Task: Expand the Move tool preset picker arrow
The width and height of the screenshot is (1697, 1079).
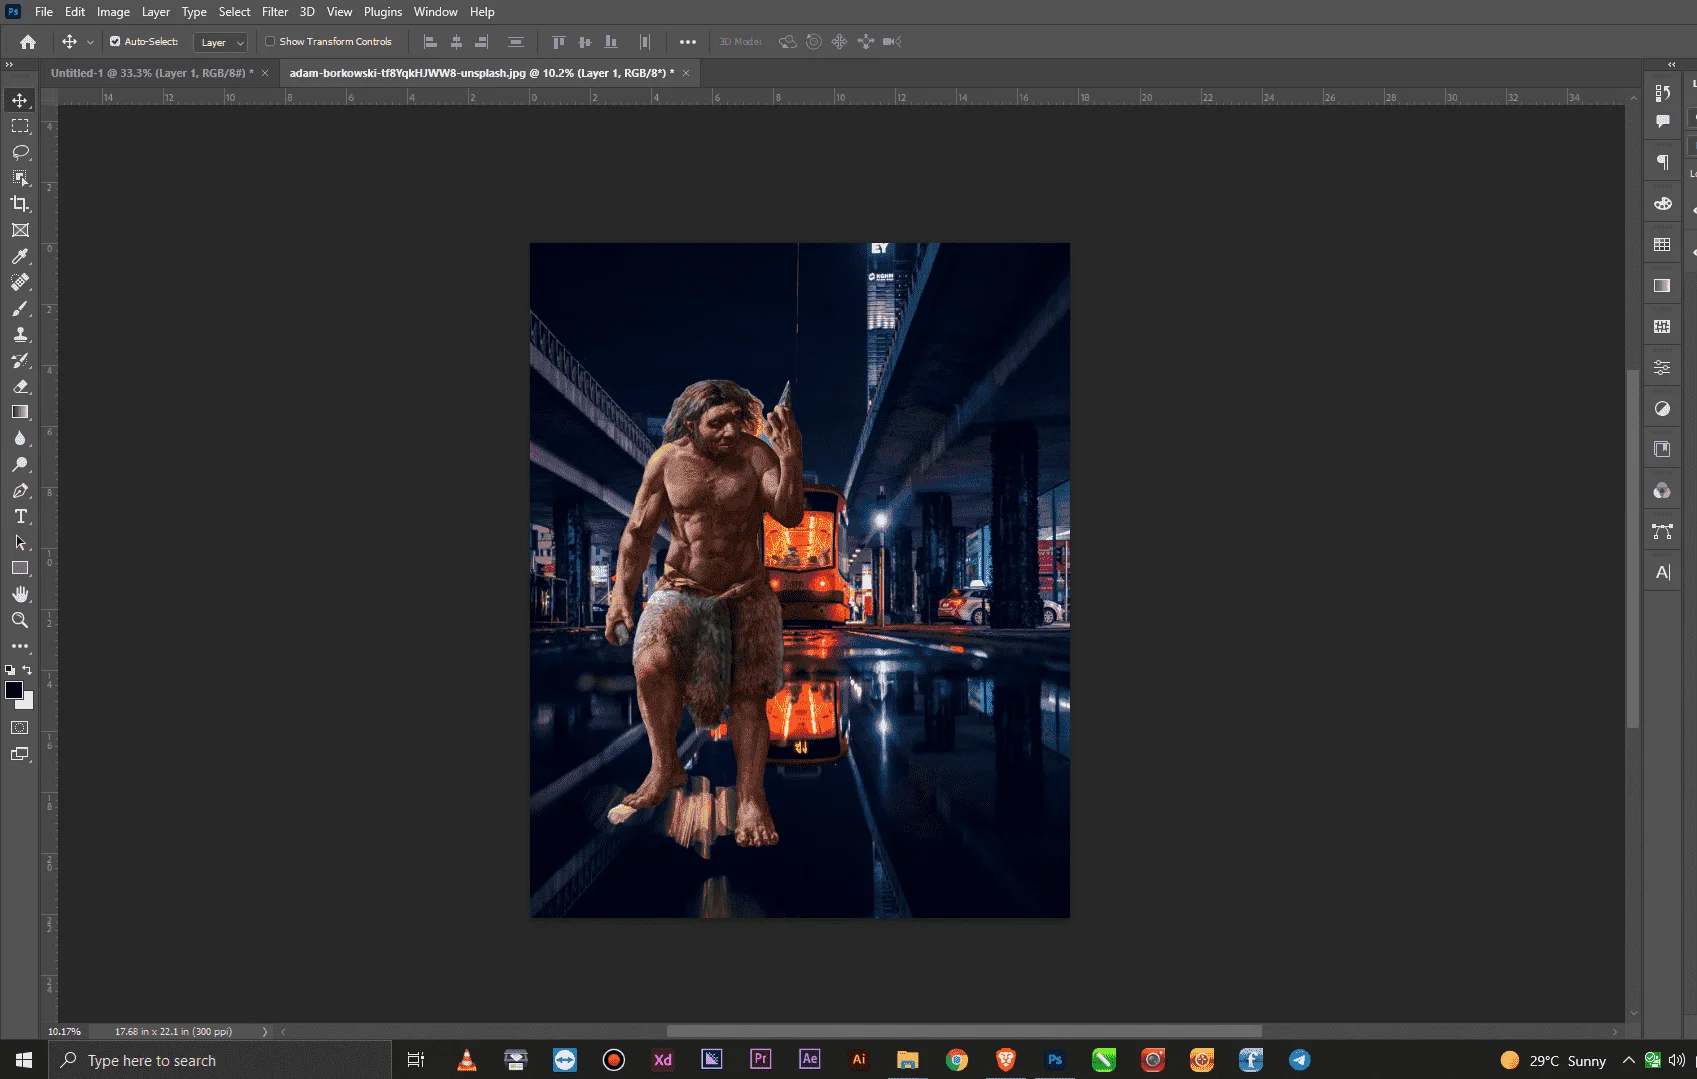Action: 90,42
